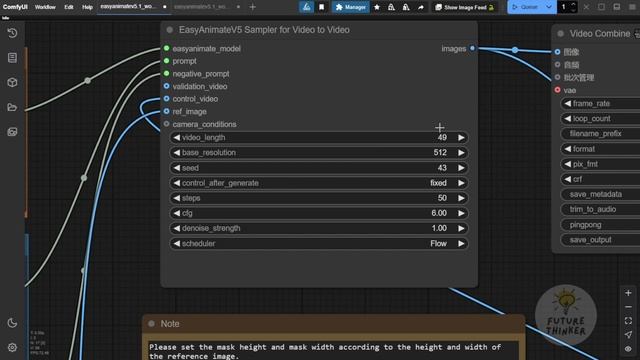Collapse the Note node dot

[151, 324]
